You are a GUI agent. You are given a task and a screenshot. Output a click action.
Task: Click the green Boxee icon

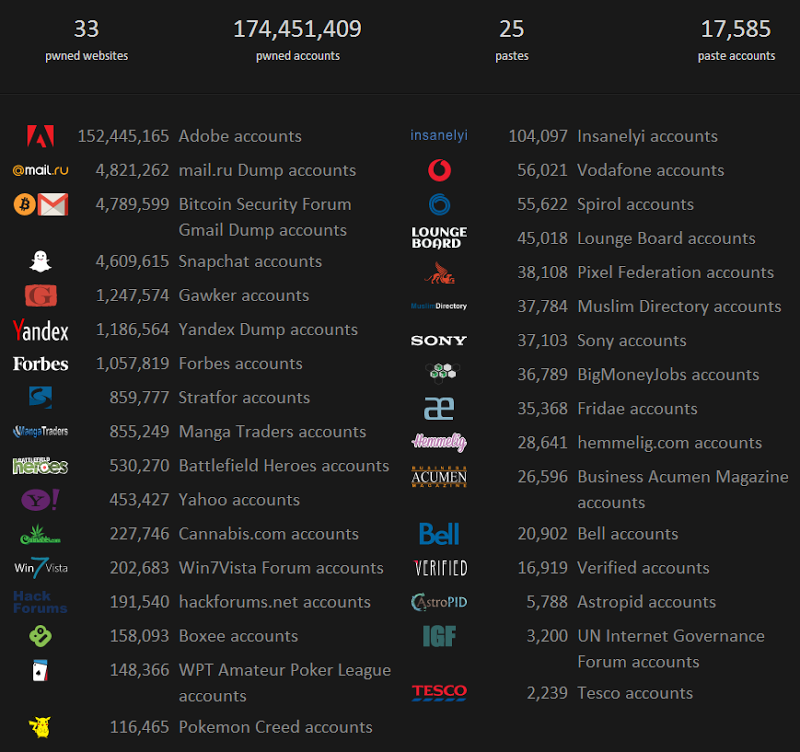pos(40,636)
